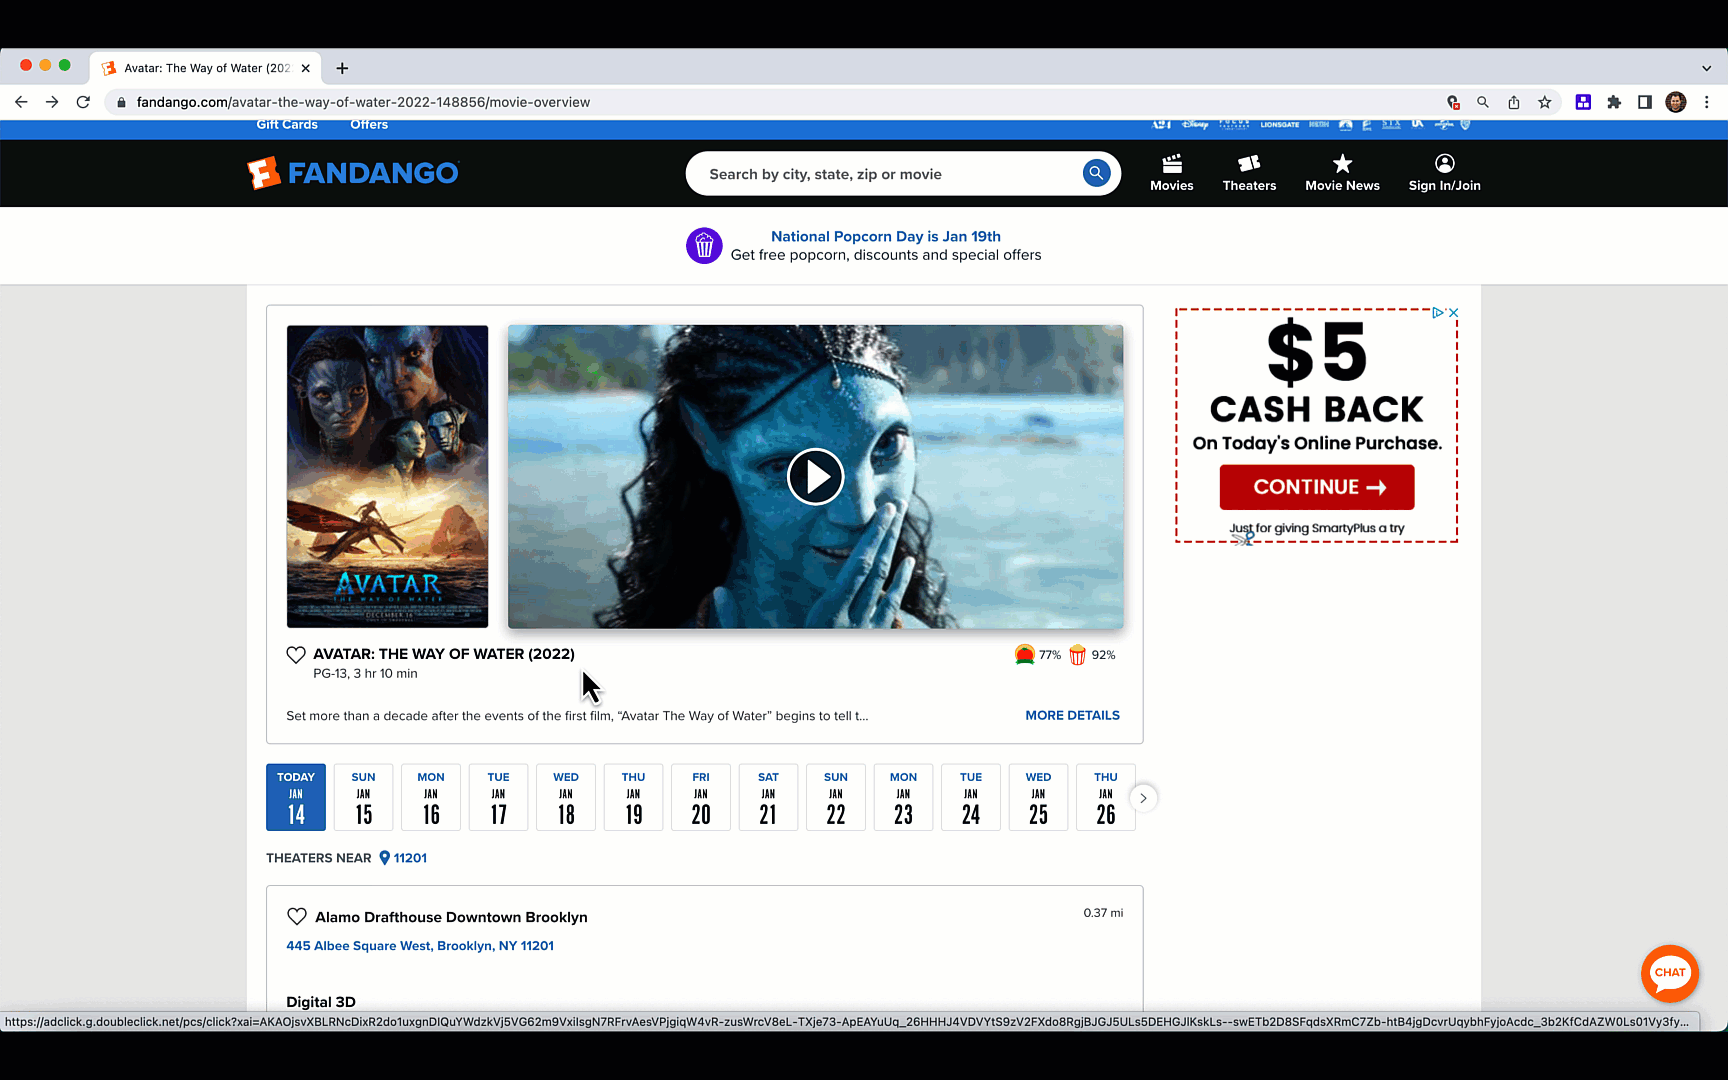1728x1080 pixels.
Task: Select Tue Jan 17 showtimes date
Action: pos(498,797)
